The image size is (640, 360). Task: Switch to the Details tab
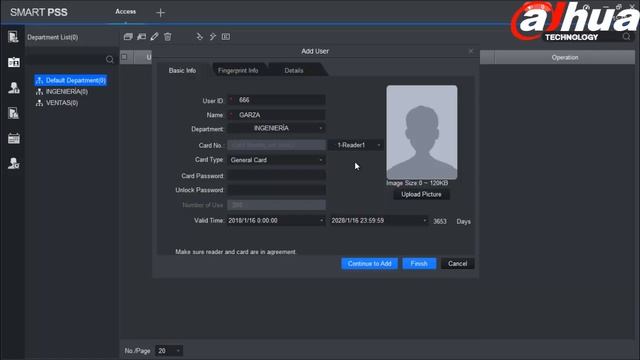click(x=294, y=71)
